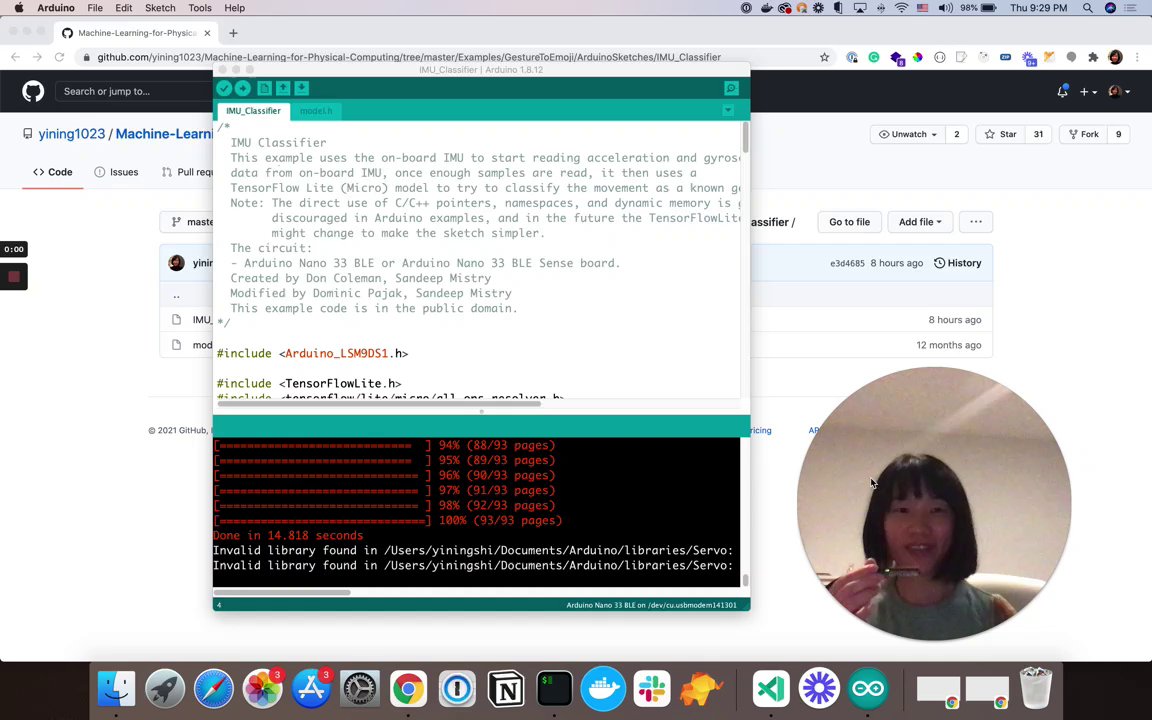Switch to the IMU_Classifier sketch tab
The height and width of the screenshot is (720, 1152).
point(253,111)
